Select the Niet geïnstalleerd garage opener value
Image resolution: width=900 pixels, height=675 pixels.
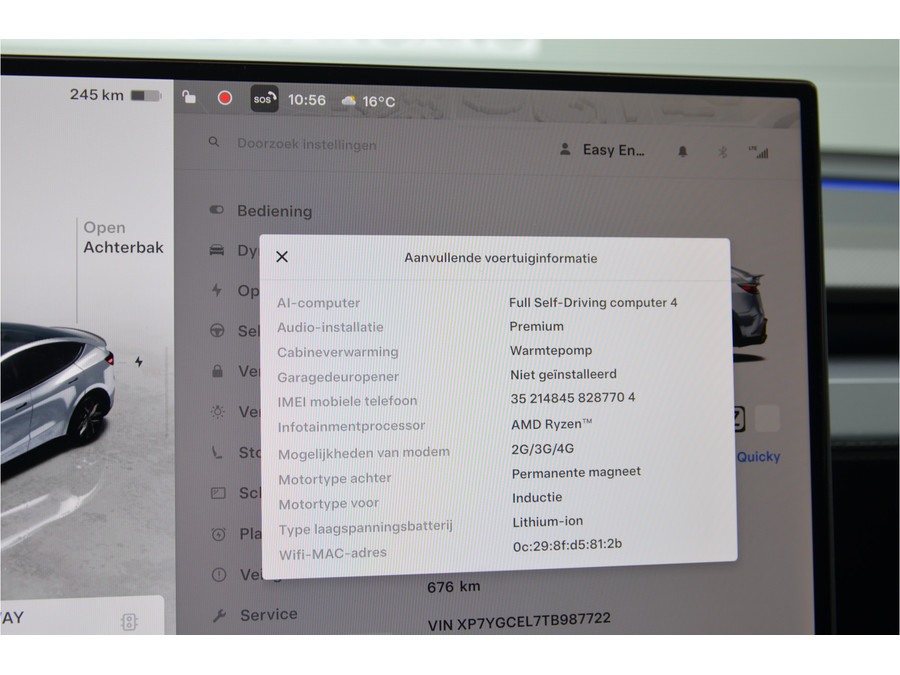(563, 374)
